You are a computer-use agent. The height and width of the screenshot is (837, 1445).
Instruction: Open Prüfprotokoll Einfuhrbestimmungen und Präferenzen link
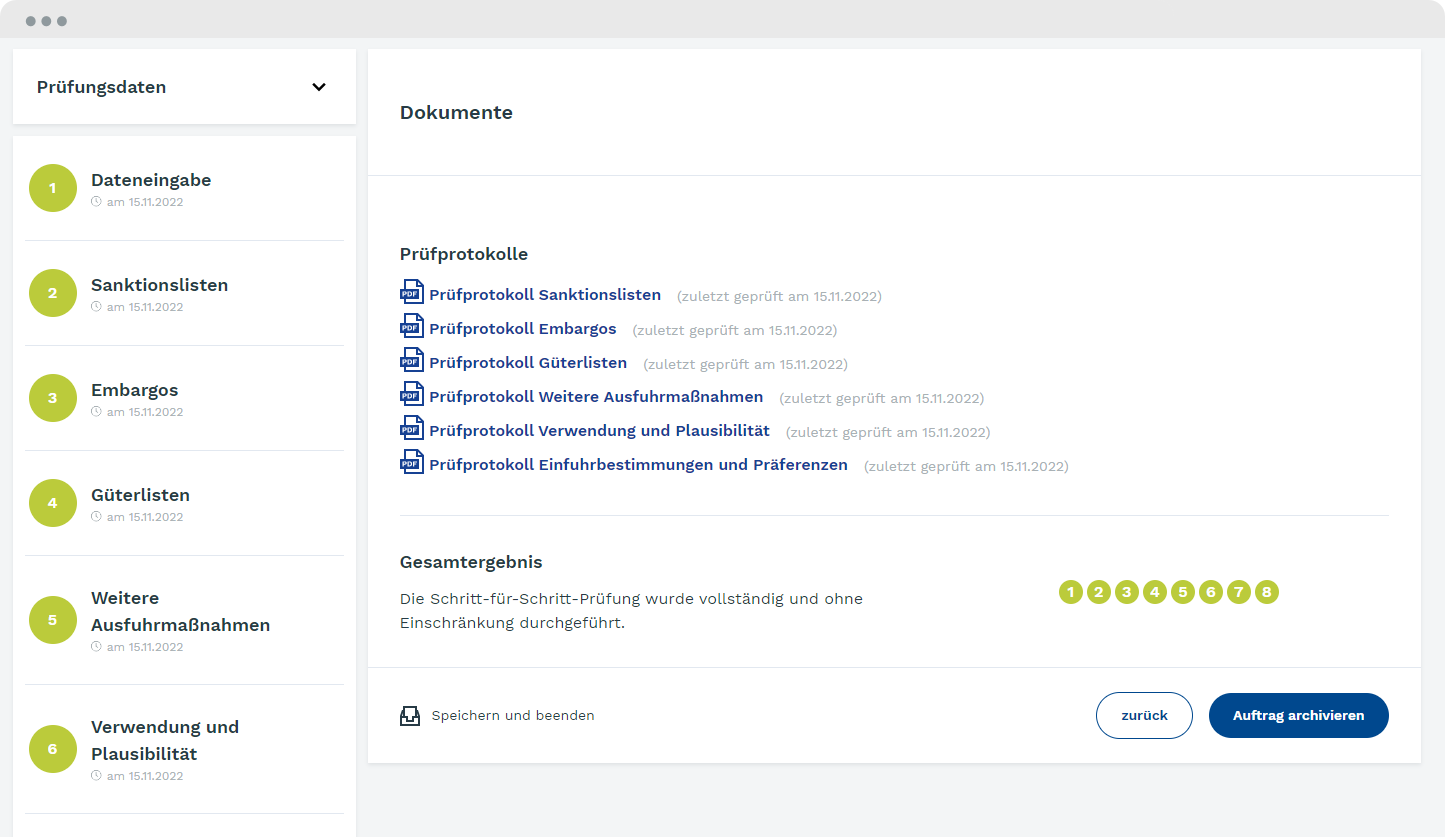638,465
